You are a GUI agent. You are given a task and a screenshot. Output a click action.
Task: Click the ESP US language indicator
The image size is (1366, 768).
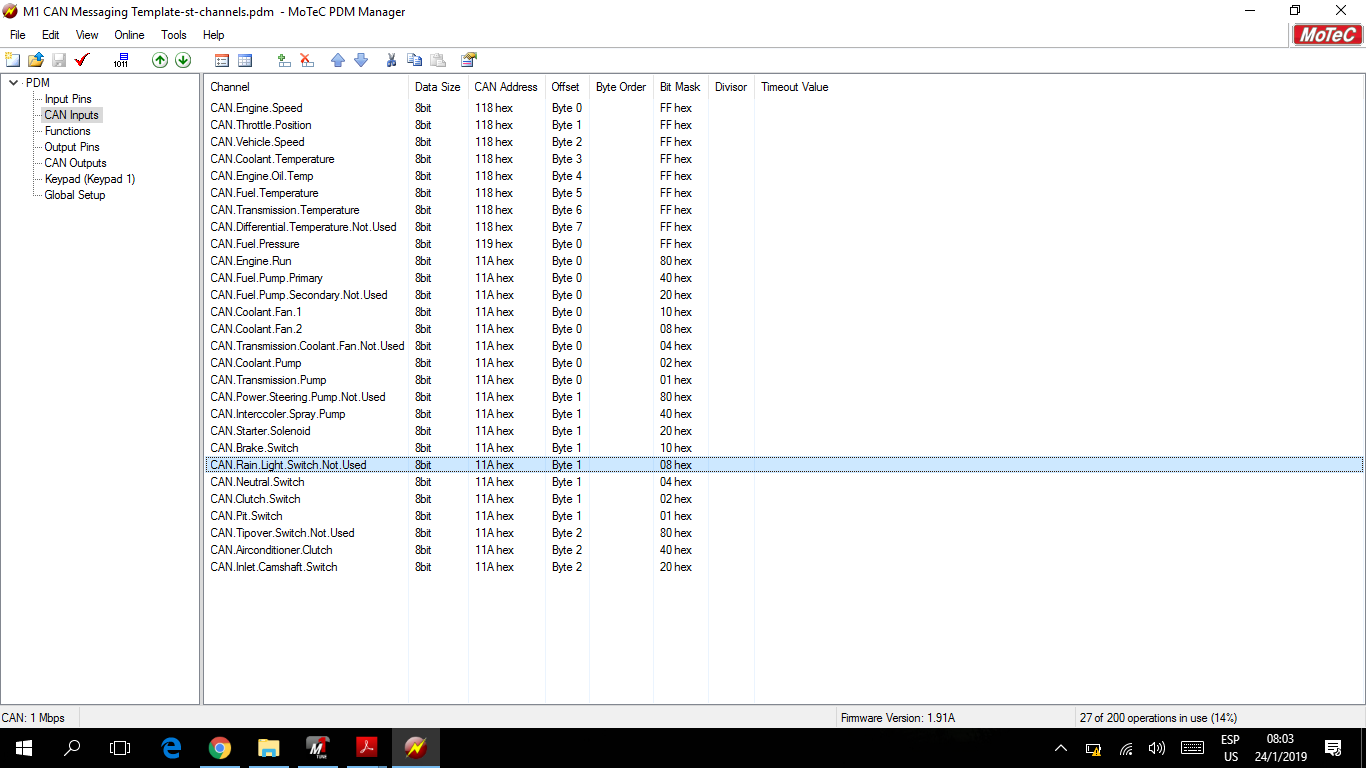tap(1231, 748)
